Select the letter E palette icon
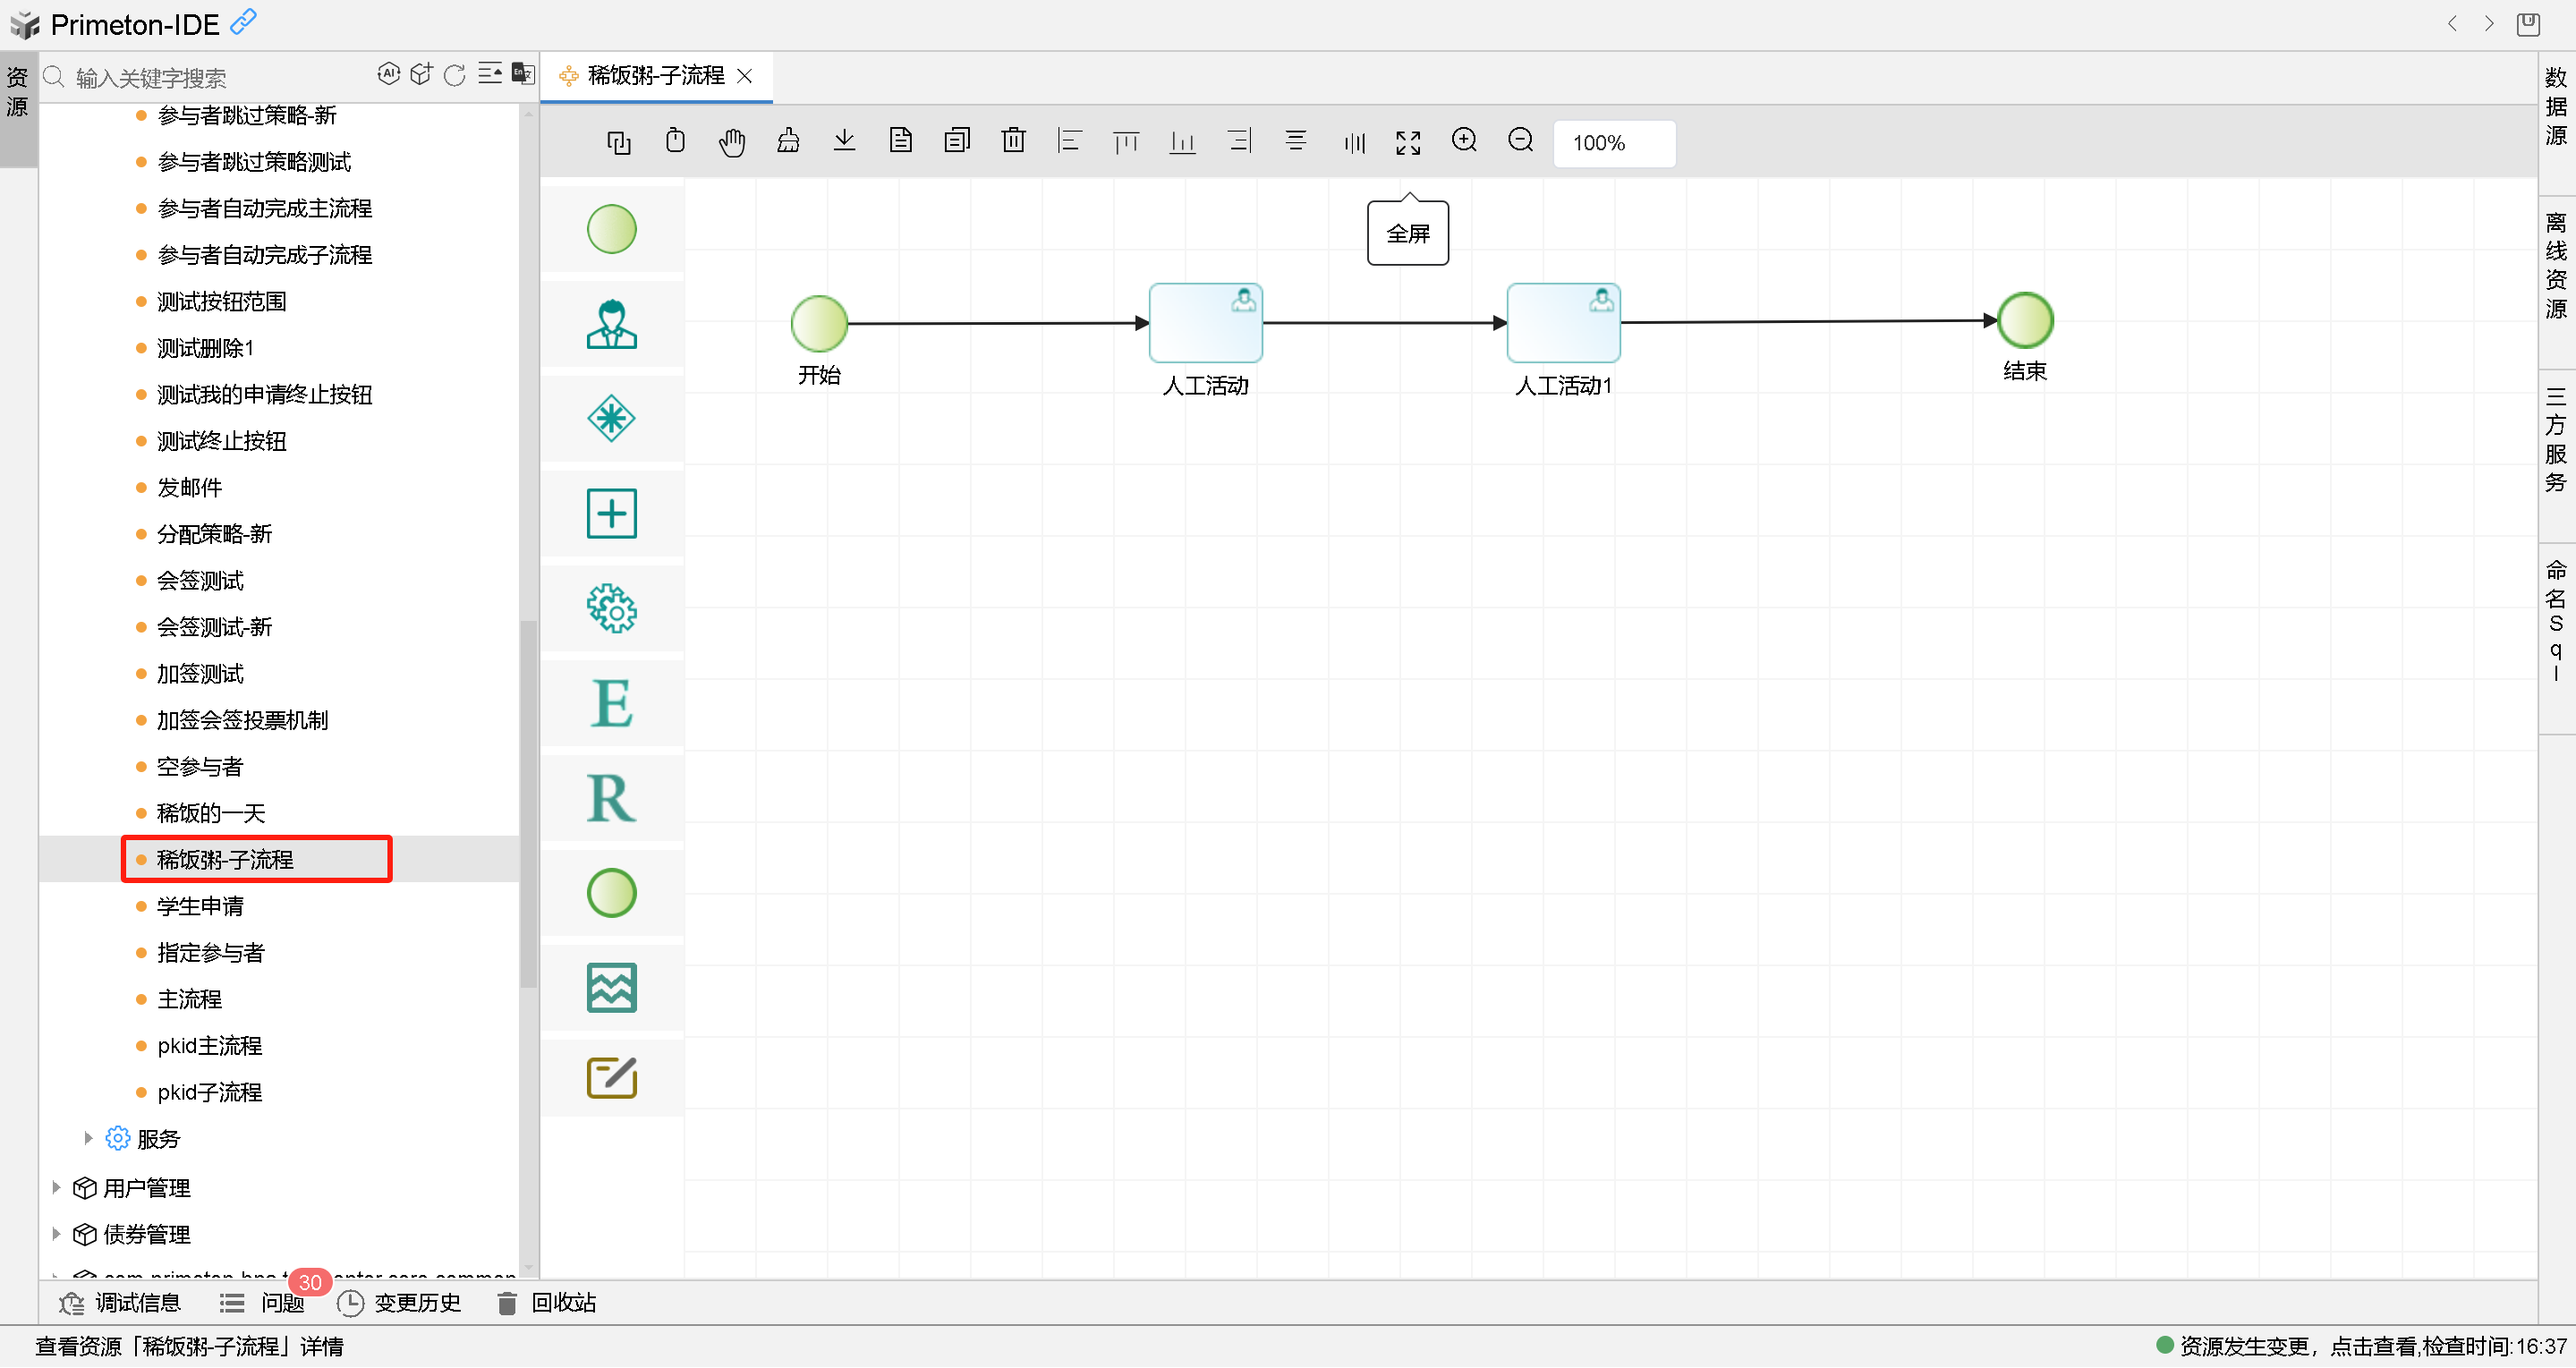This screenshot has width=2576, height=1368. click(x=611, y=703)
